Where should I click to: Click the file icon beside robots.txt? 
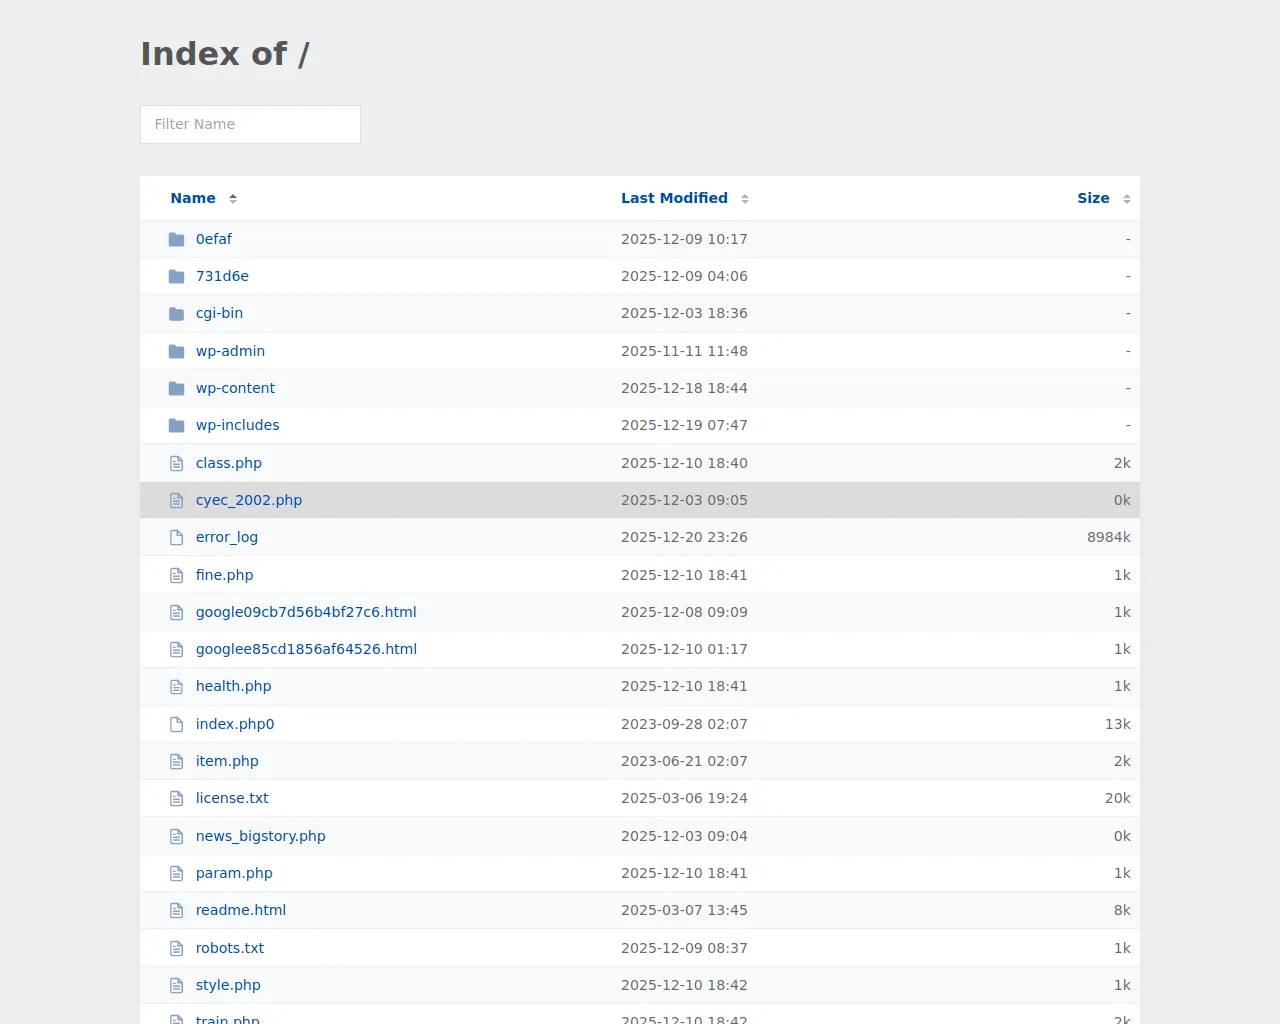tap(177, 948)
